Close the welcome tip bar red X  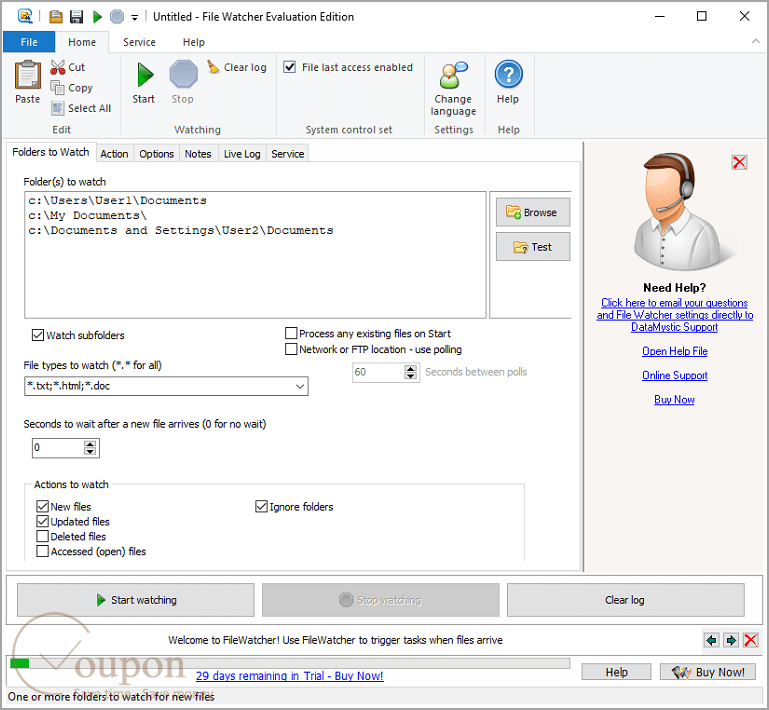(750, 640)
